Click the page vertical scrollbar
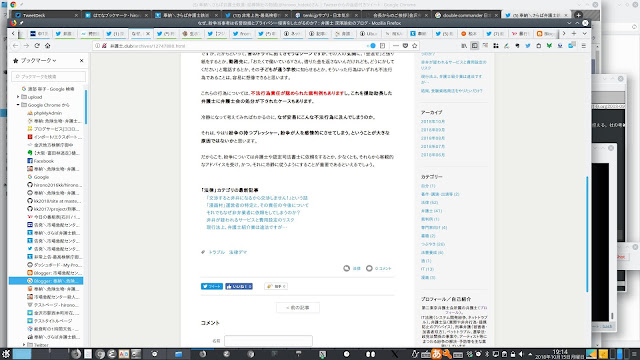Screen dimensions: 640x360 tap(587, 234)
